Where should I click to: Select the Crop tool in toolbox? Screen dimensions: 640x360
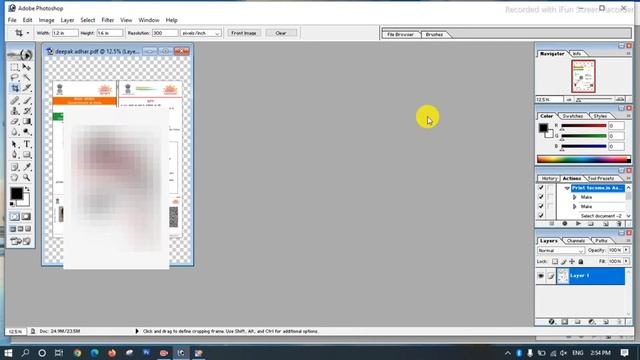15,88
